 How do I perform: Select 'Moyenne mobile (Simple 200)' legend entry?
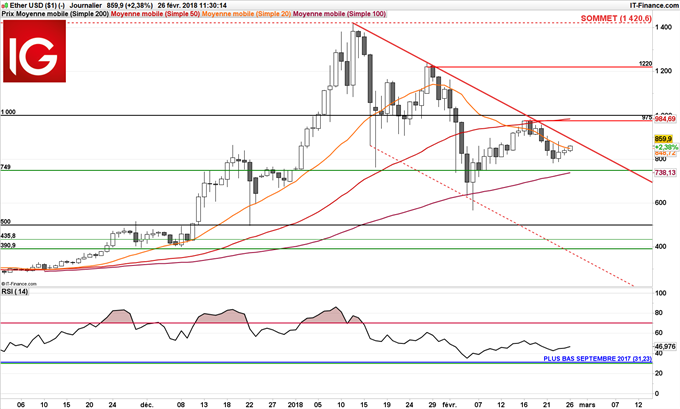click(x=62, y=14)
